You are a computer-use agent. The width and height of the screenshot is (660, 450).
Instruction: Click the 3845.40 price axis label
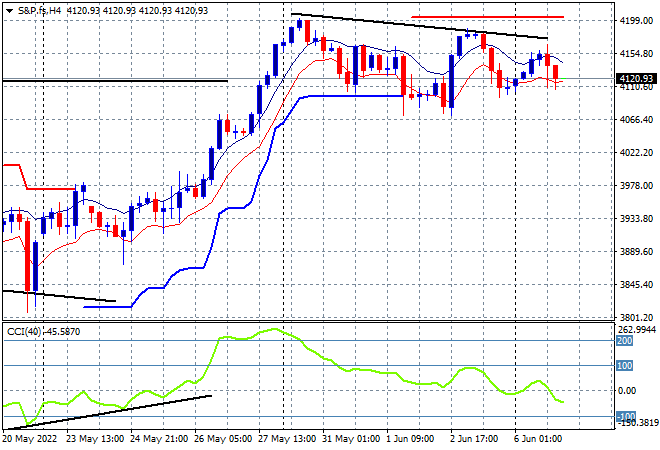coord(636,285)
